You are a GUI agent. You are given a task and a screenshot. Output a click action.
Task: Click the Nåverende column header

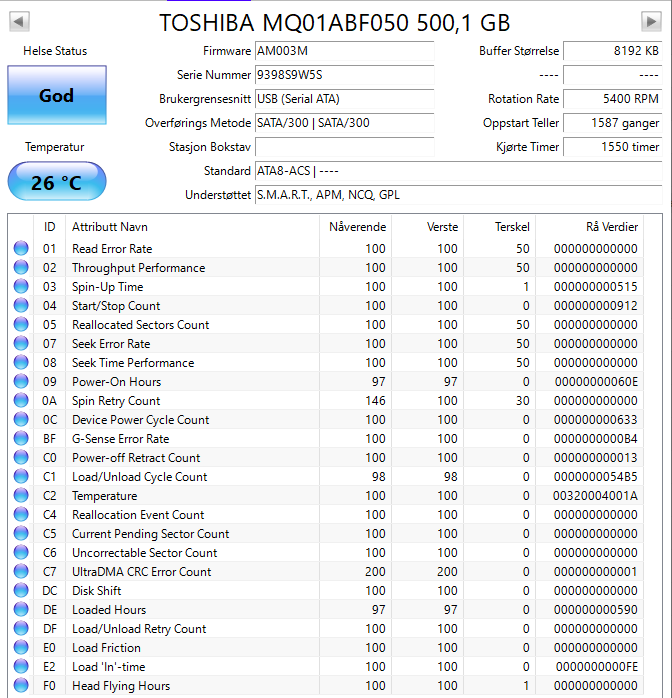357,227
